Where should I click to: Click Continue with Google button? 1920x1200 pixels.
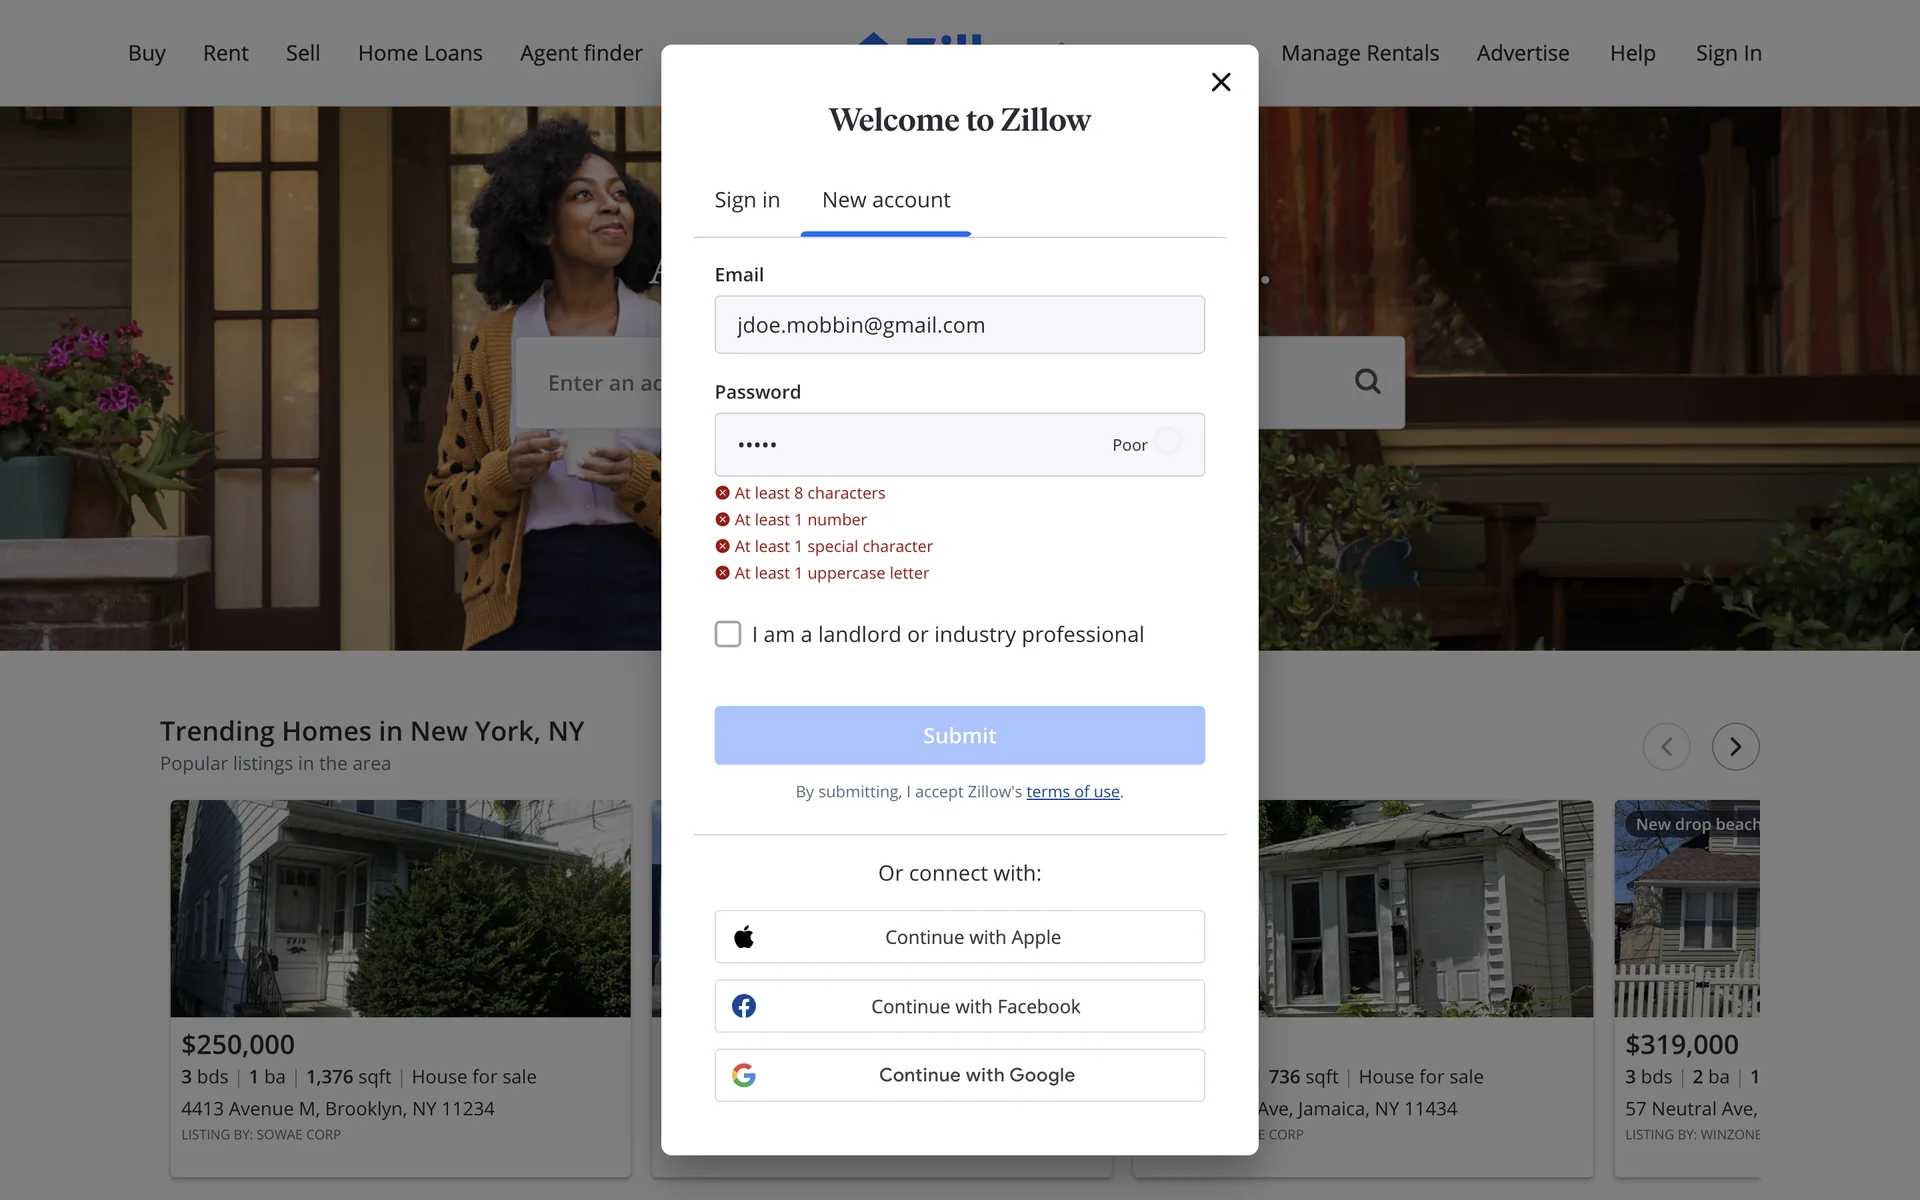(x=976, y=1075)
